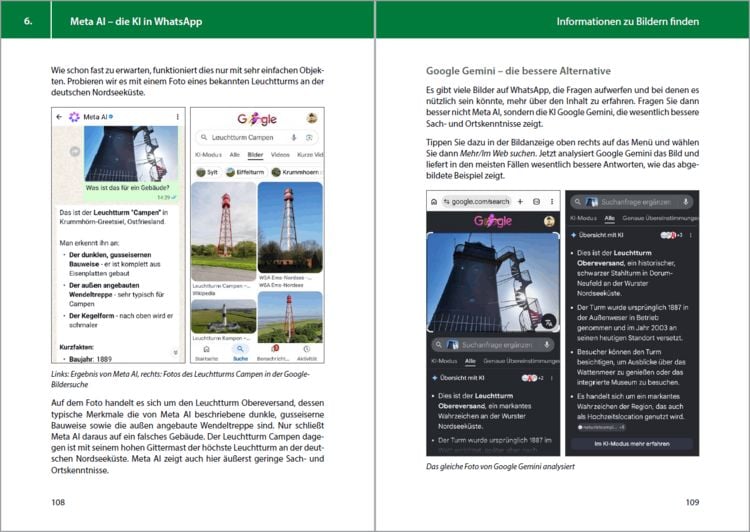The image size is (750, 532).
Task: Select the 'Krummhoern' suggestion chip
Action: coord(296,172)
